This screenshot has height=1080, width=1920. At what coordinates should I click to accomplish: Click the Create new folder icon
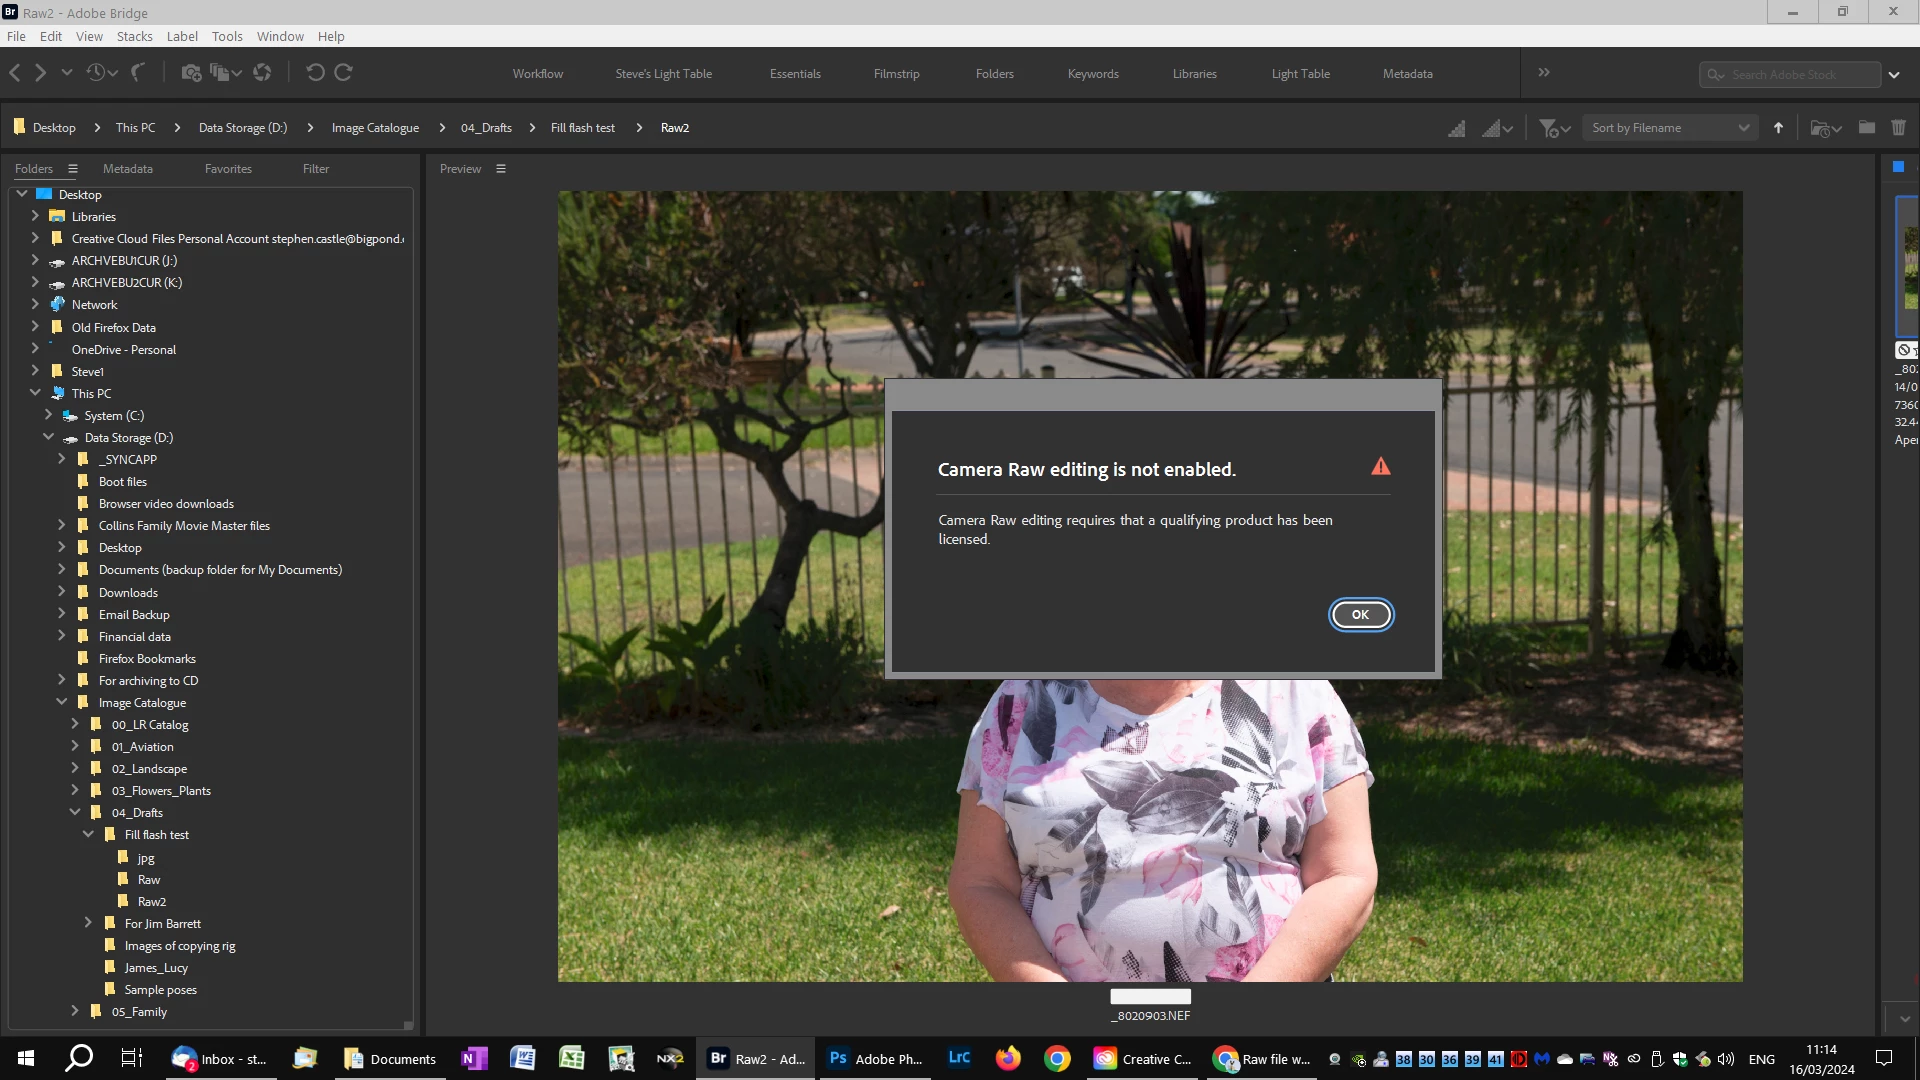pyautogui.click(x=1866, y=128)
